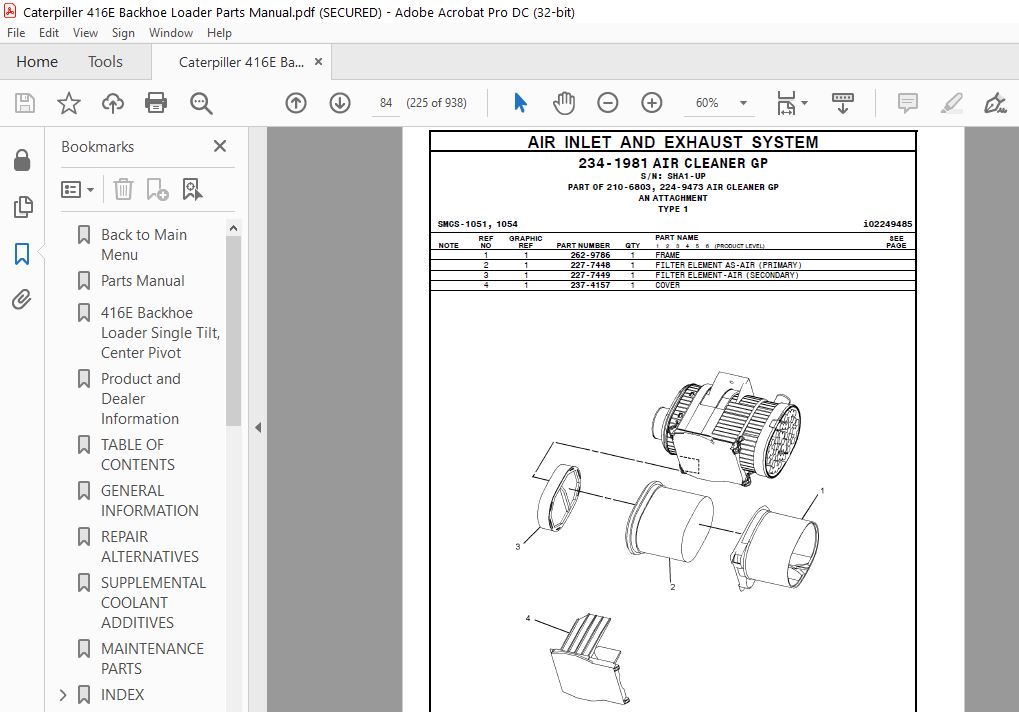The height and width of the screenshot is (712, 1019).
Task: Click the zoom percentage field 60%
Action: 707,103
